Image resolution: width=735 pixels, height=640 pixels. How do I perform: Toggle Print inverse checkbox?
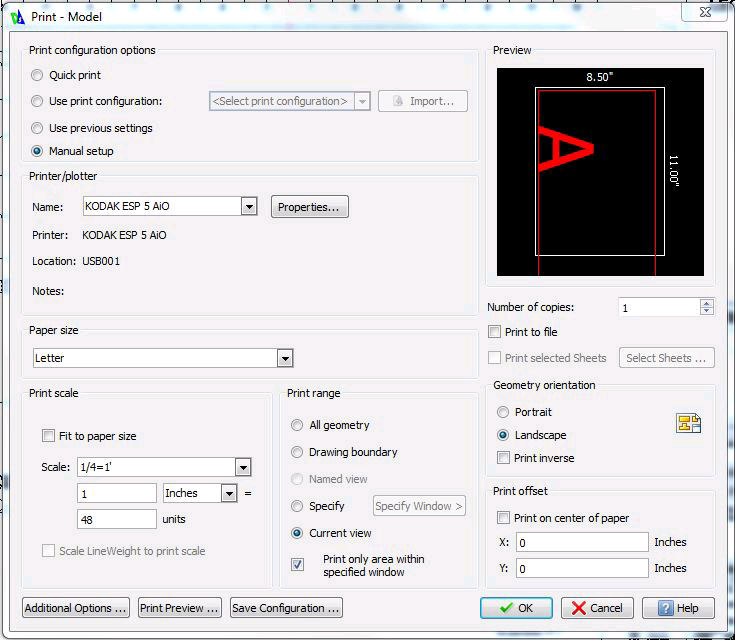pos(503,458)
